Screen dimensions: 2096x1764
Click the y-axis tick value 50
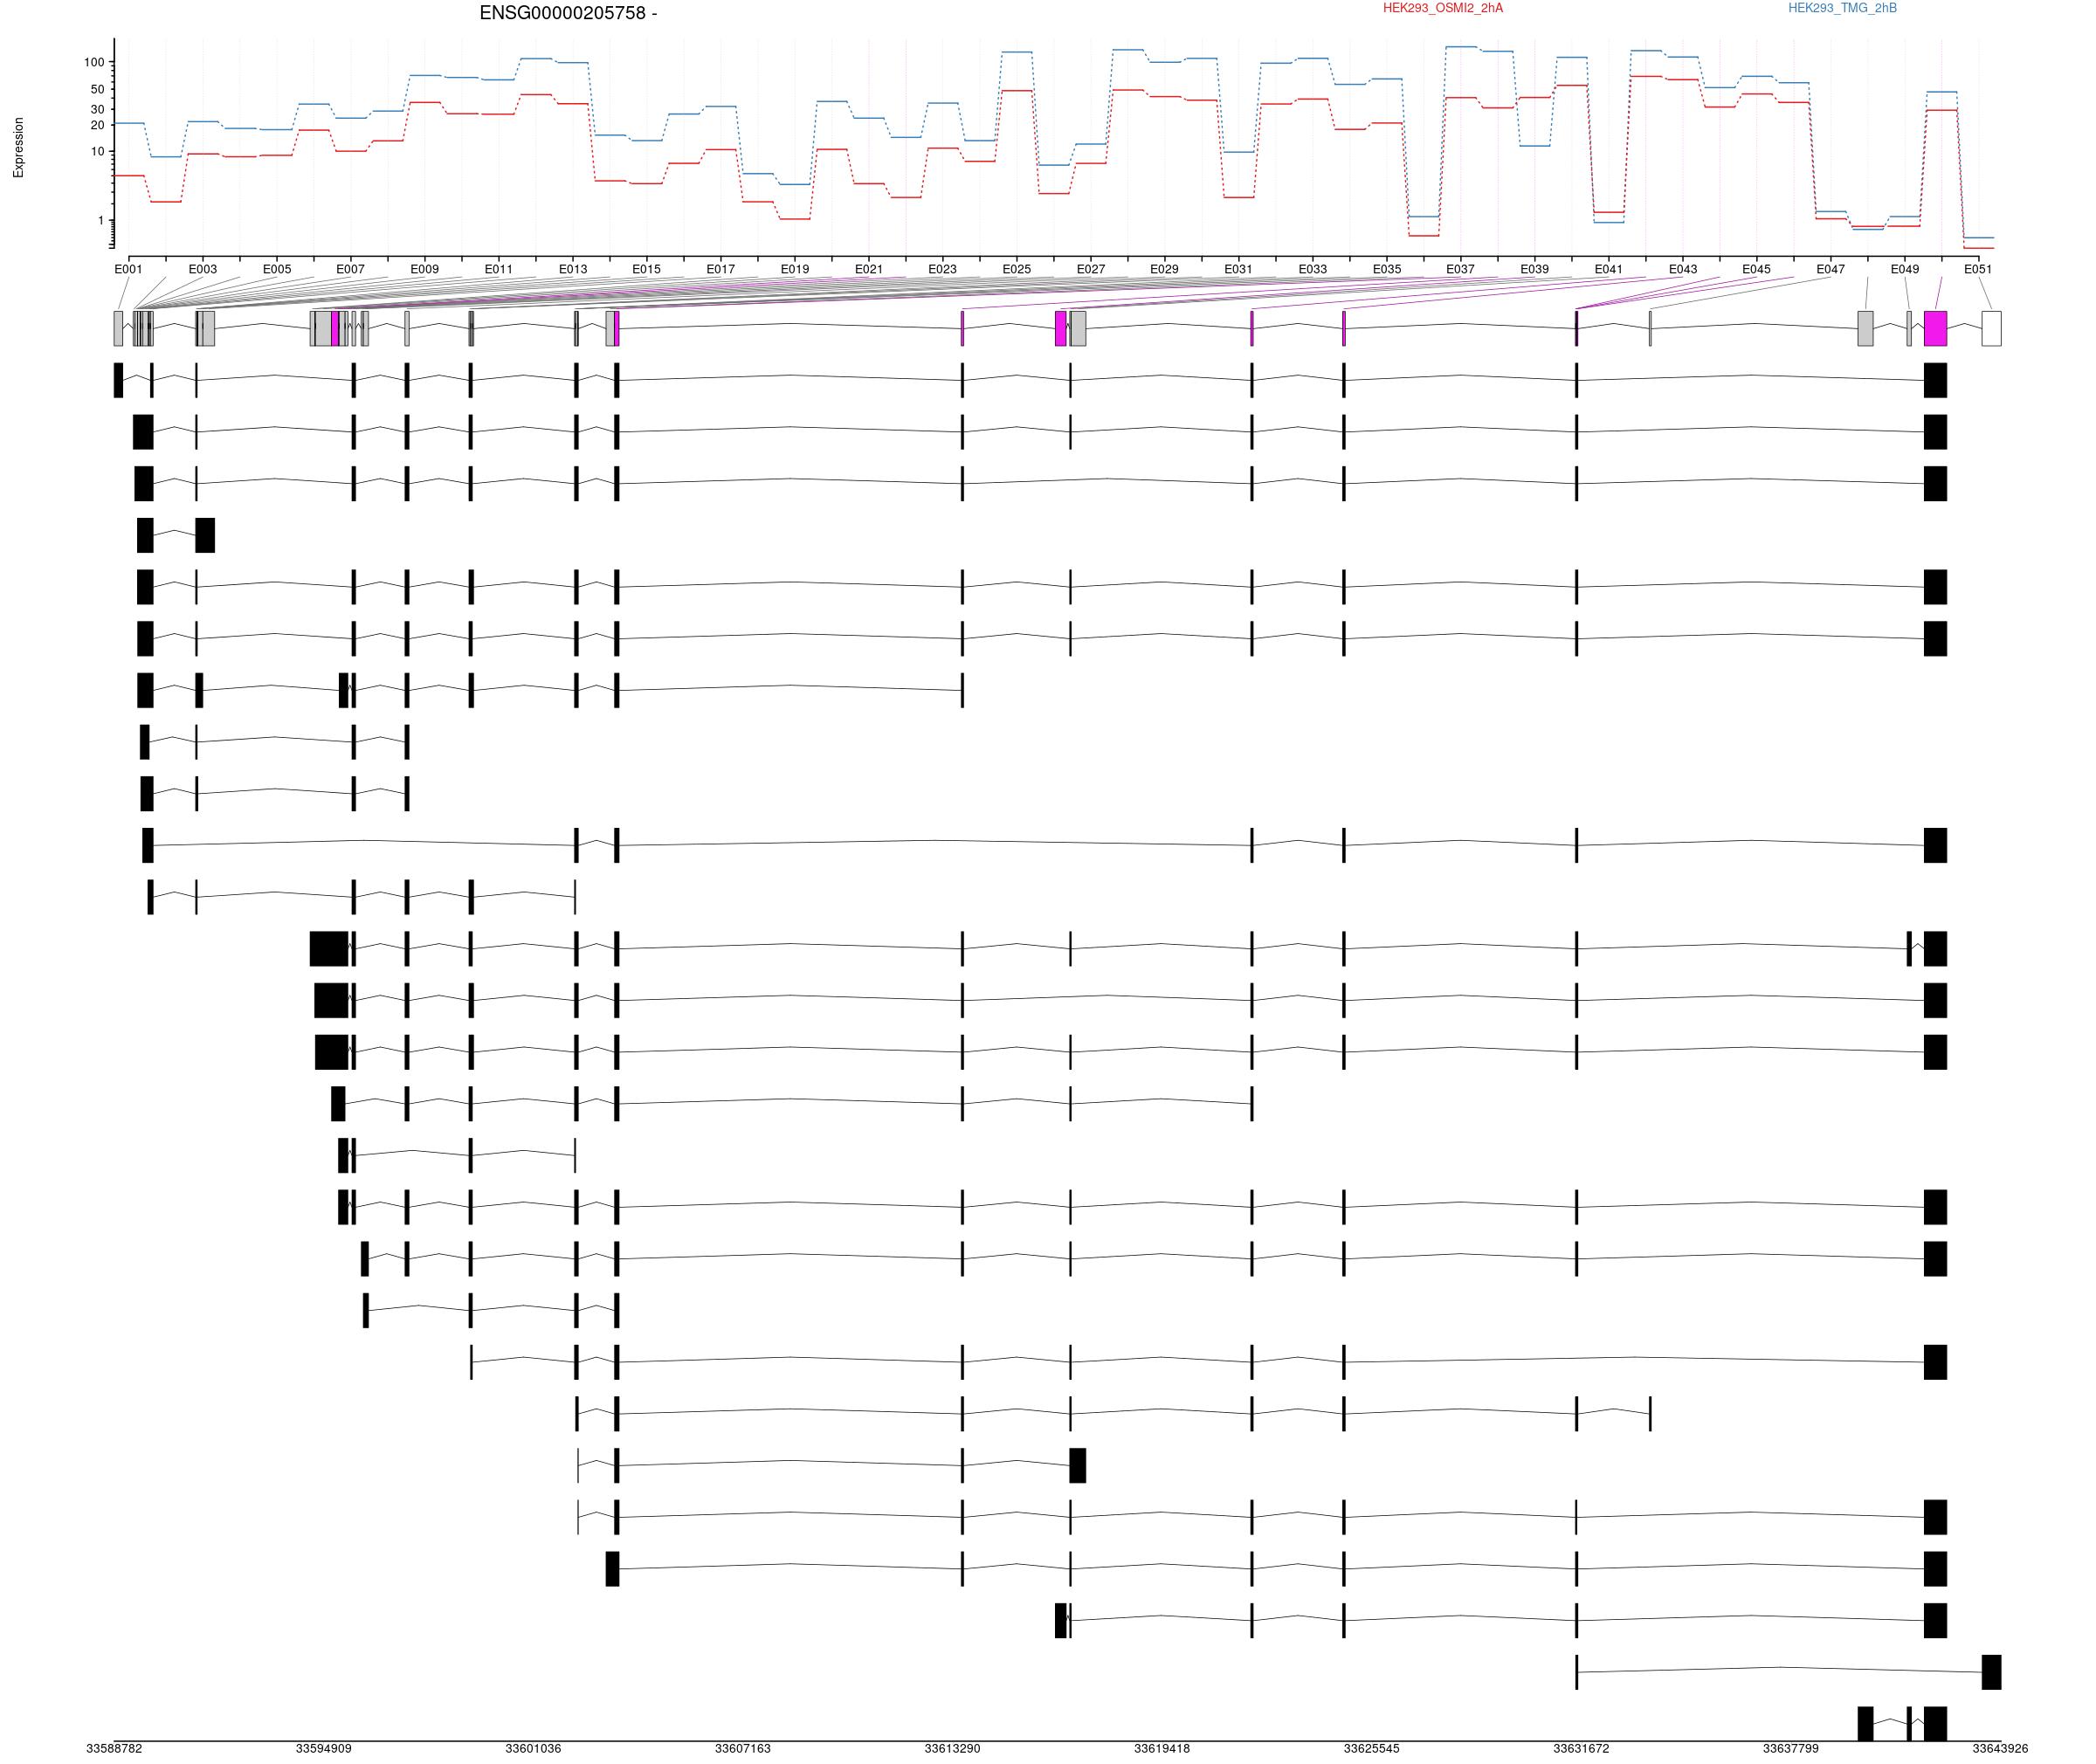(x=97, y=89)
